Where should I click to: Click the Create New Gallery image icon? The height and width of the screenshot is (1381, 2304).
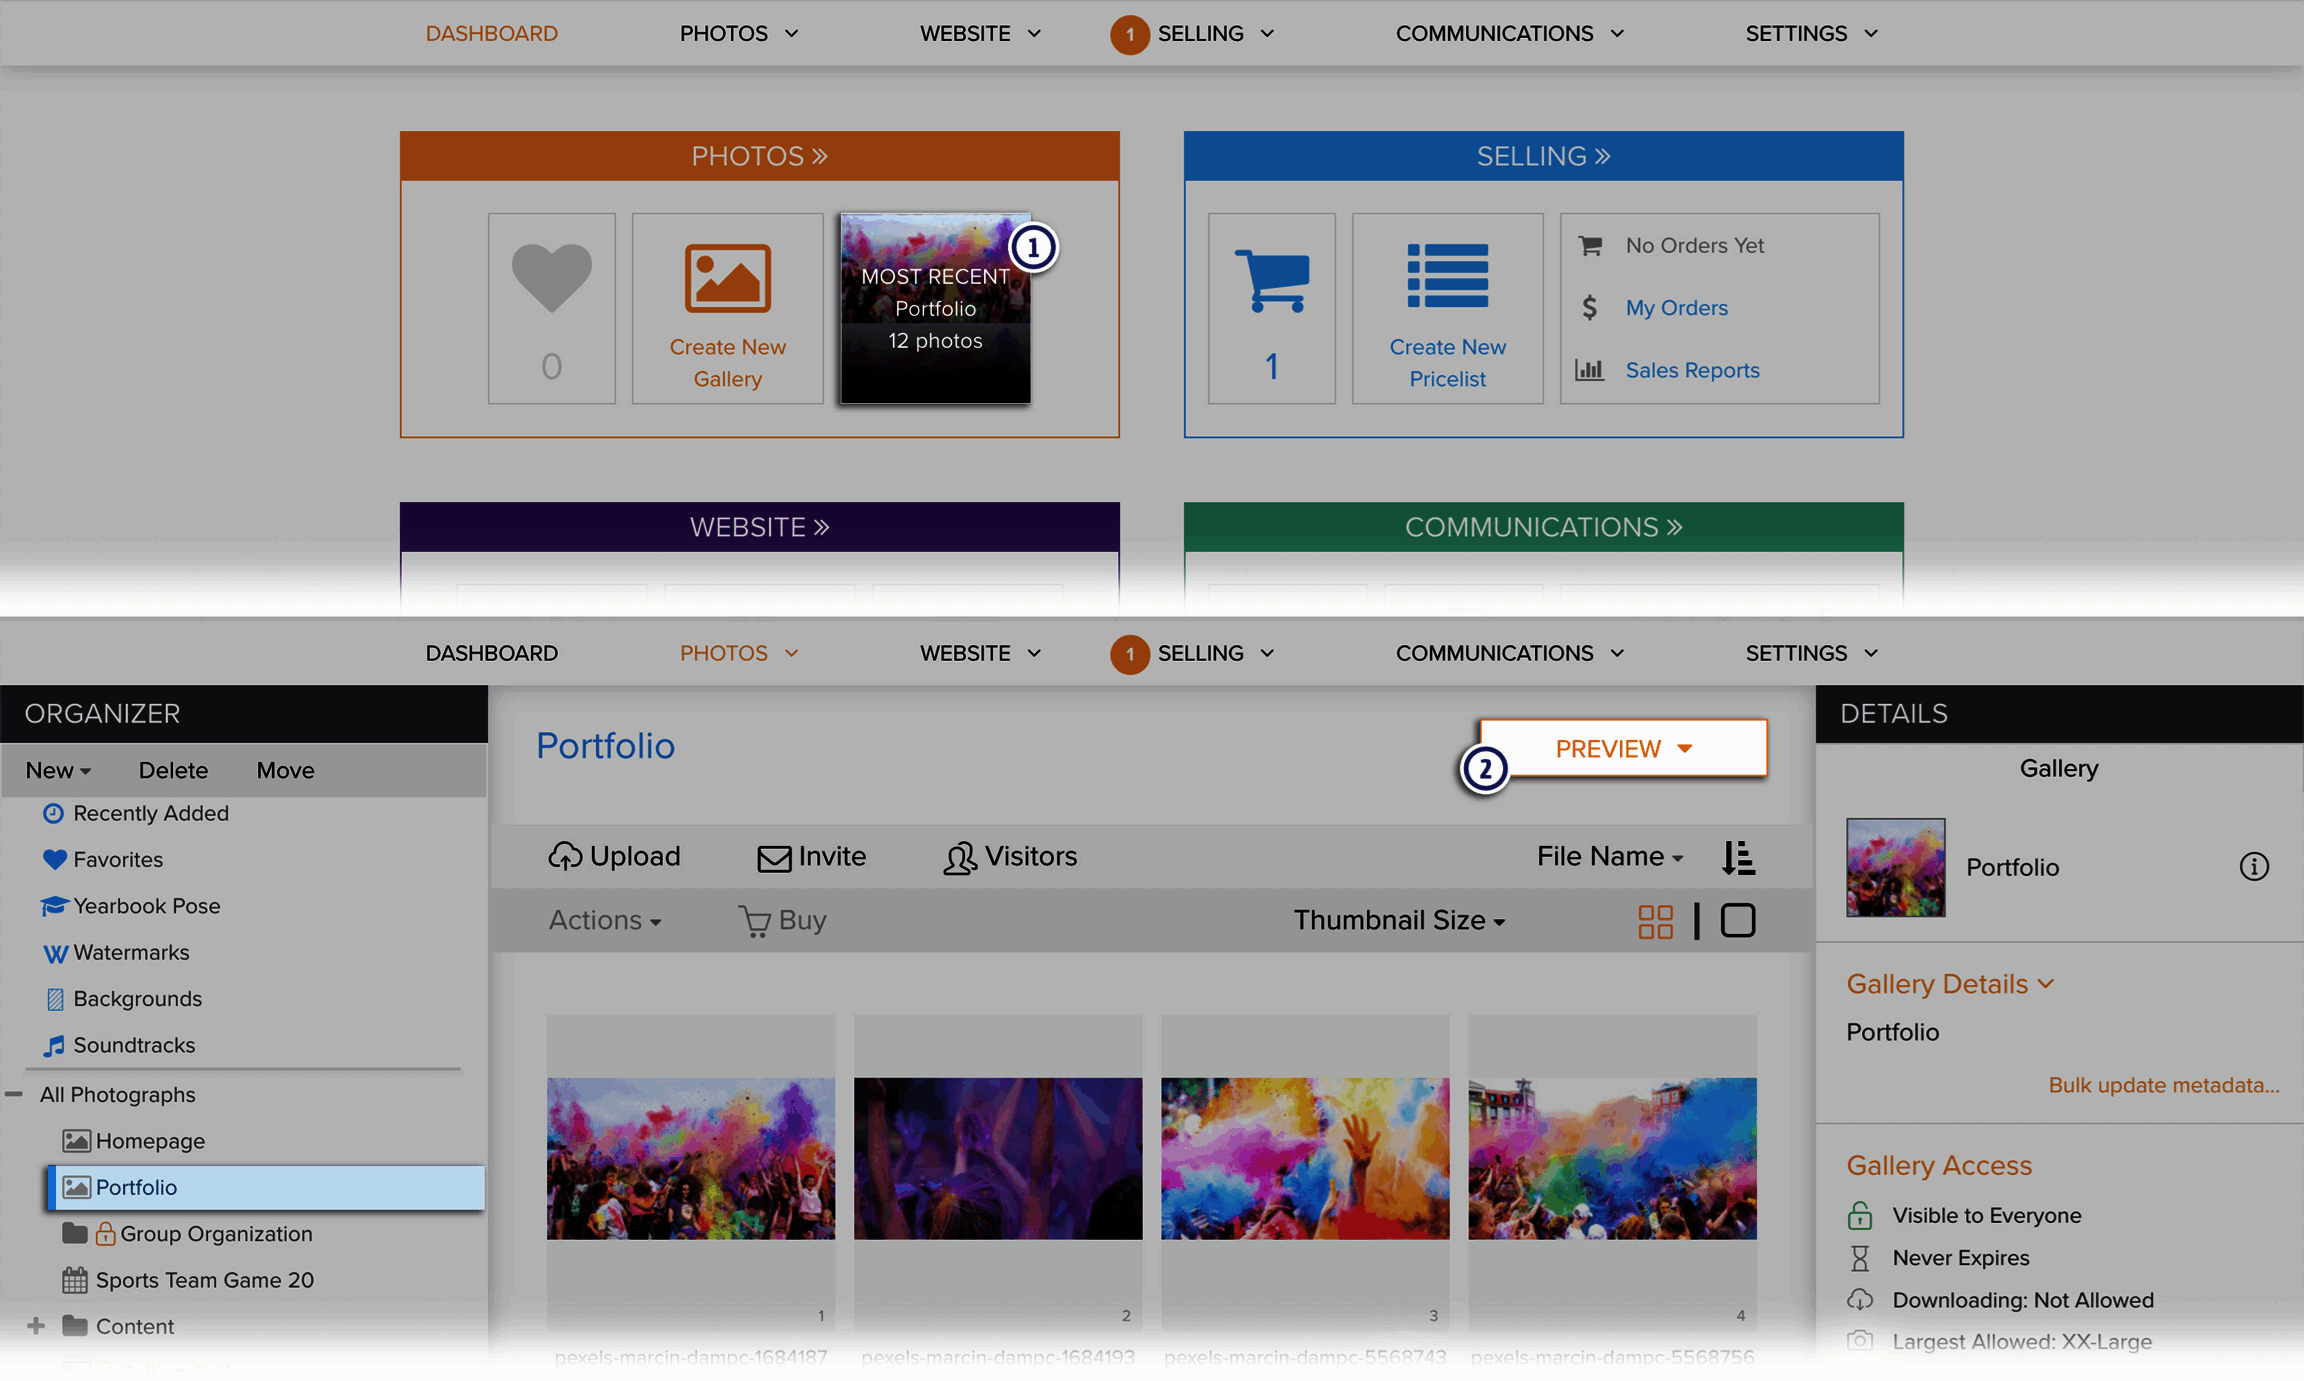point(727,279)
